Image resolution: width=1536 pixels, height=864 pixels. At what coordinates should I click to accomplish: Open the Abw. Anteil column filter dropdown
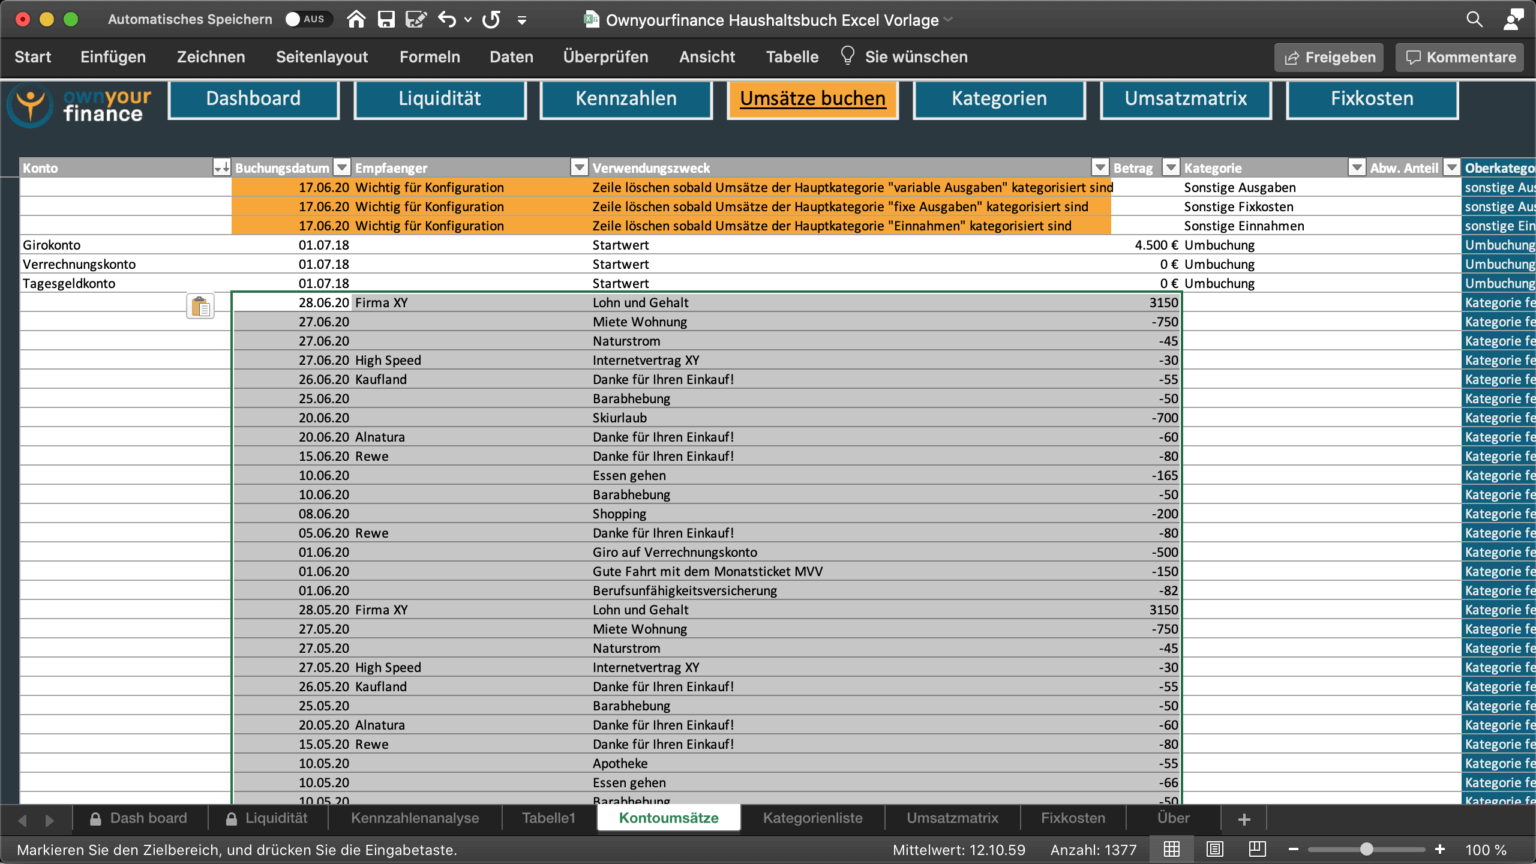[1452, 168]
